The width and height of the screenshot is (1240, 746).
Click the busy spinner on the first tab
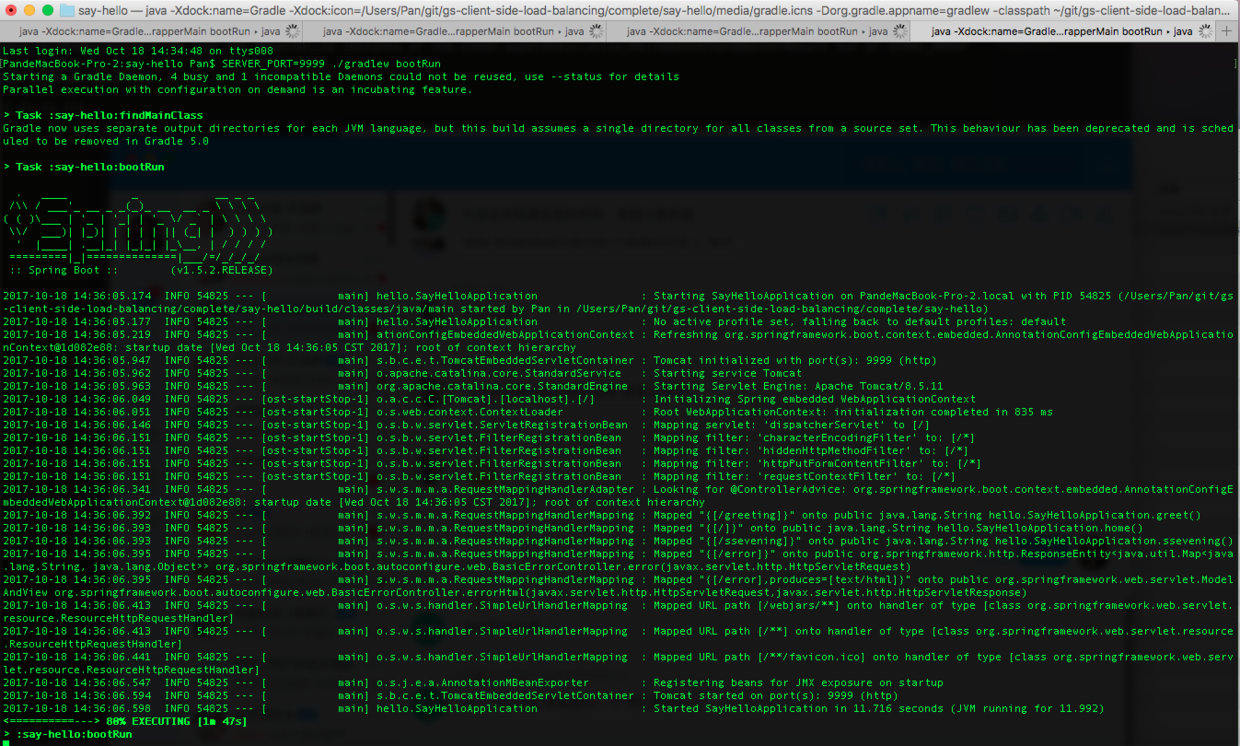(292, 31)
